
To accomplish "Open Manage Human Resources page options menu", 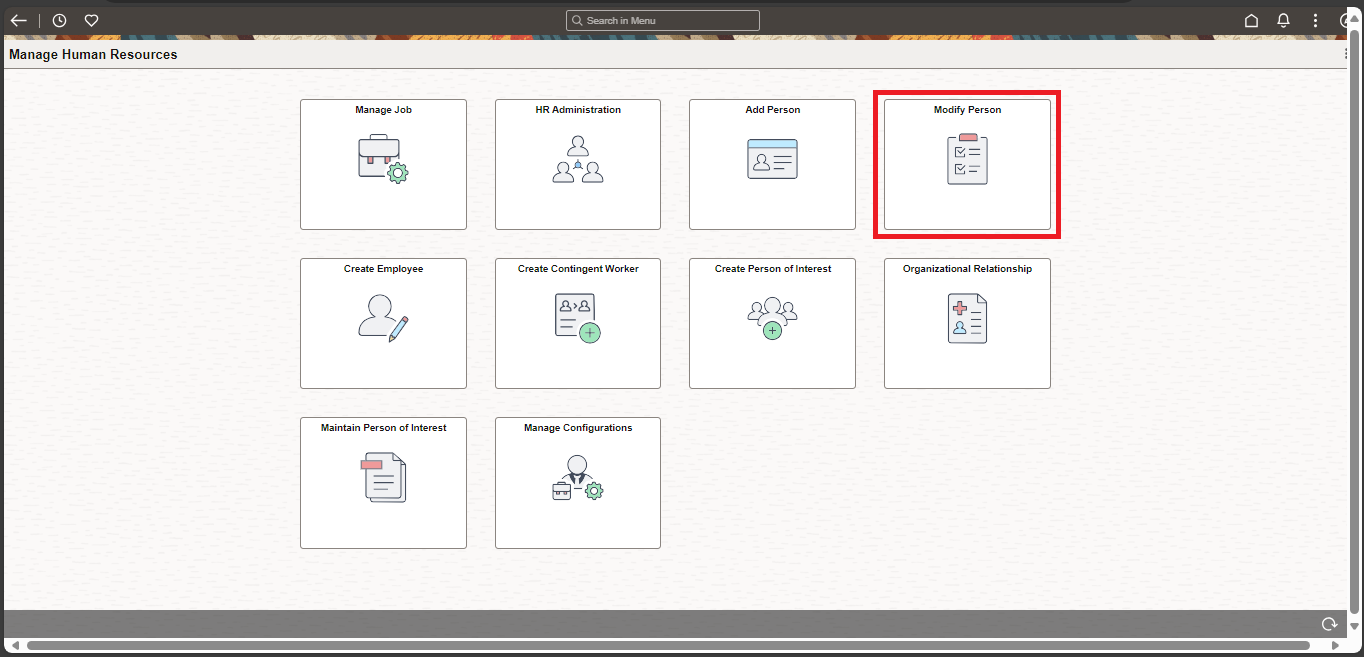I will click(1346, 54).
